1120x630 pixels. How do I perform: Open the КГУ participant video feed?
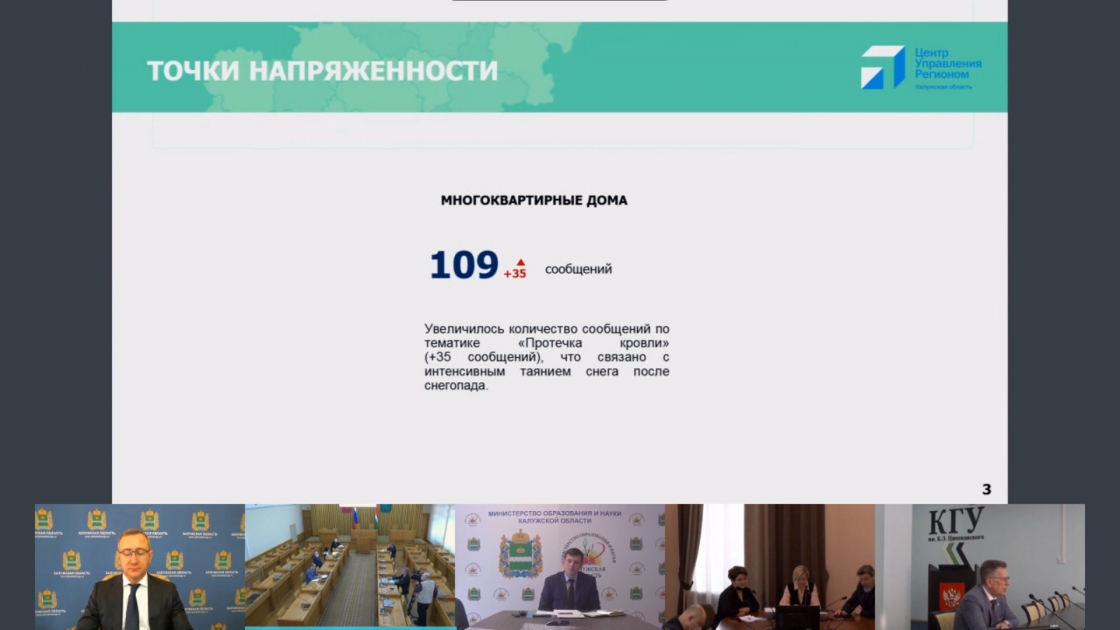coord(979,566)
